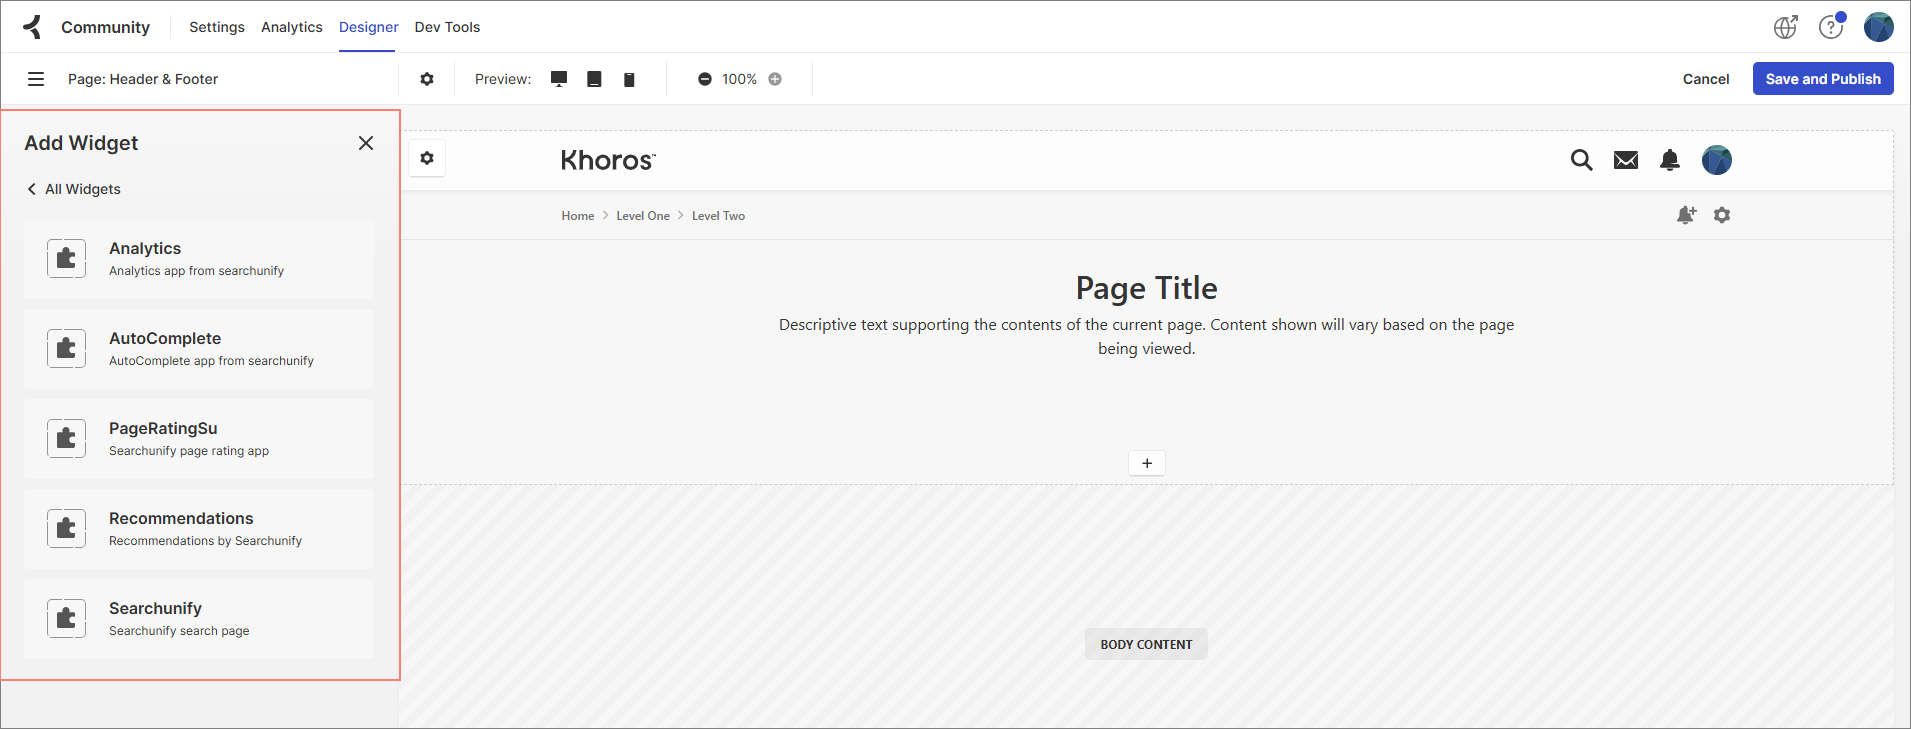Switch to tablet preview mode
The image size is (1911, 729).
594,79
